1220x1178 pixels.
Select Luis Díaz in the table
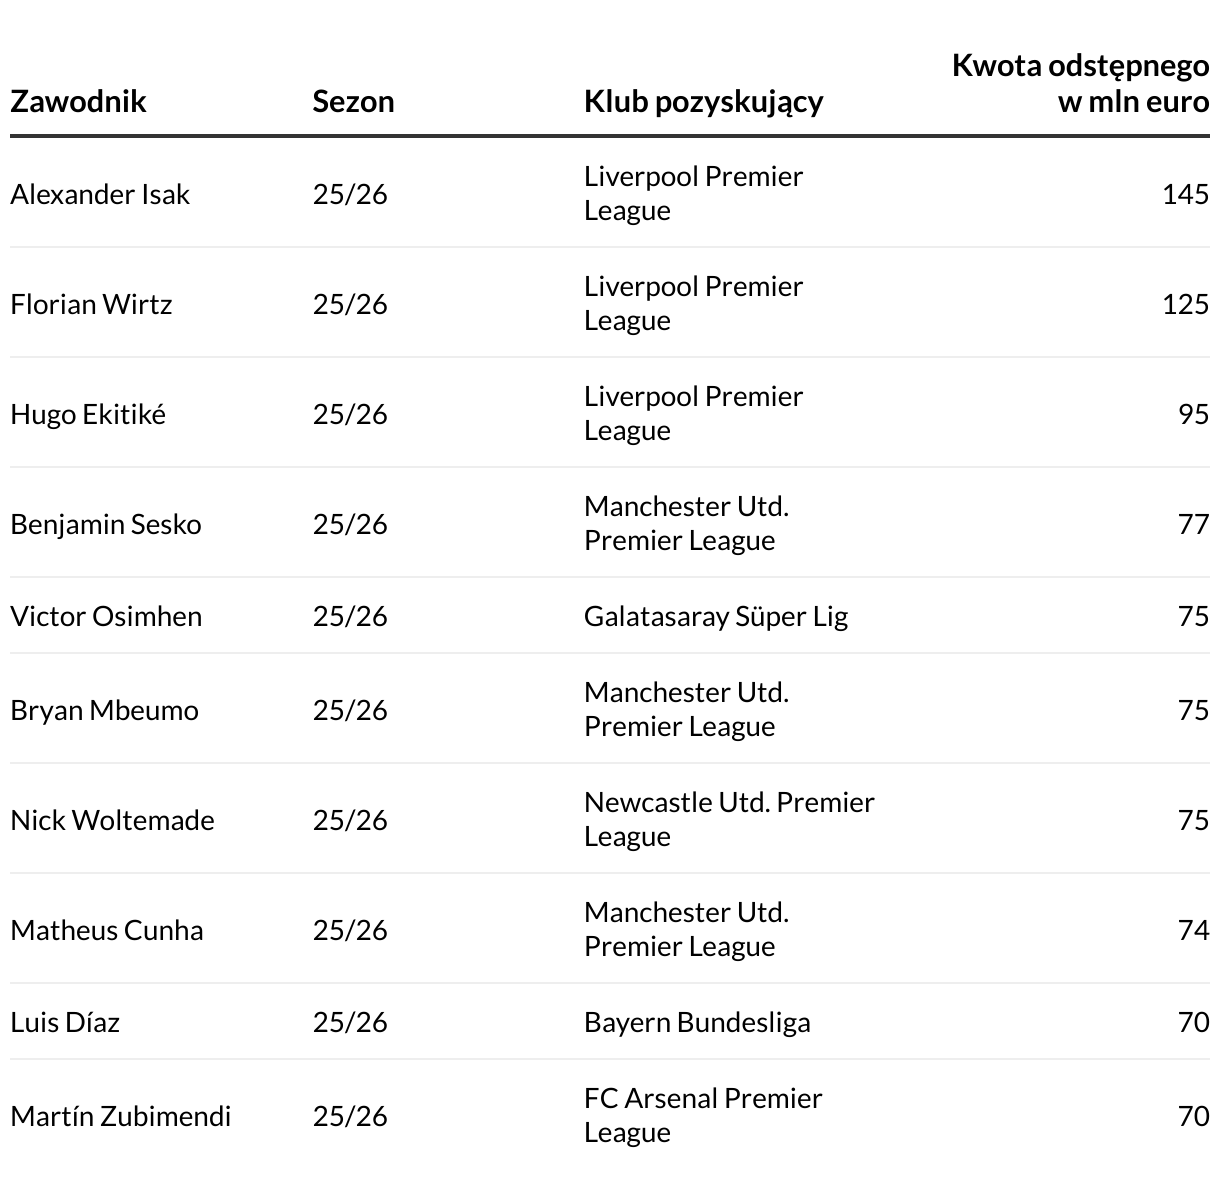[x=65, y=1022]
